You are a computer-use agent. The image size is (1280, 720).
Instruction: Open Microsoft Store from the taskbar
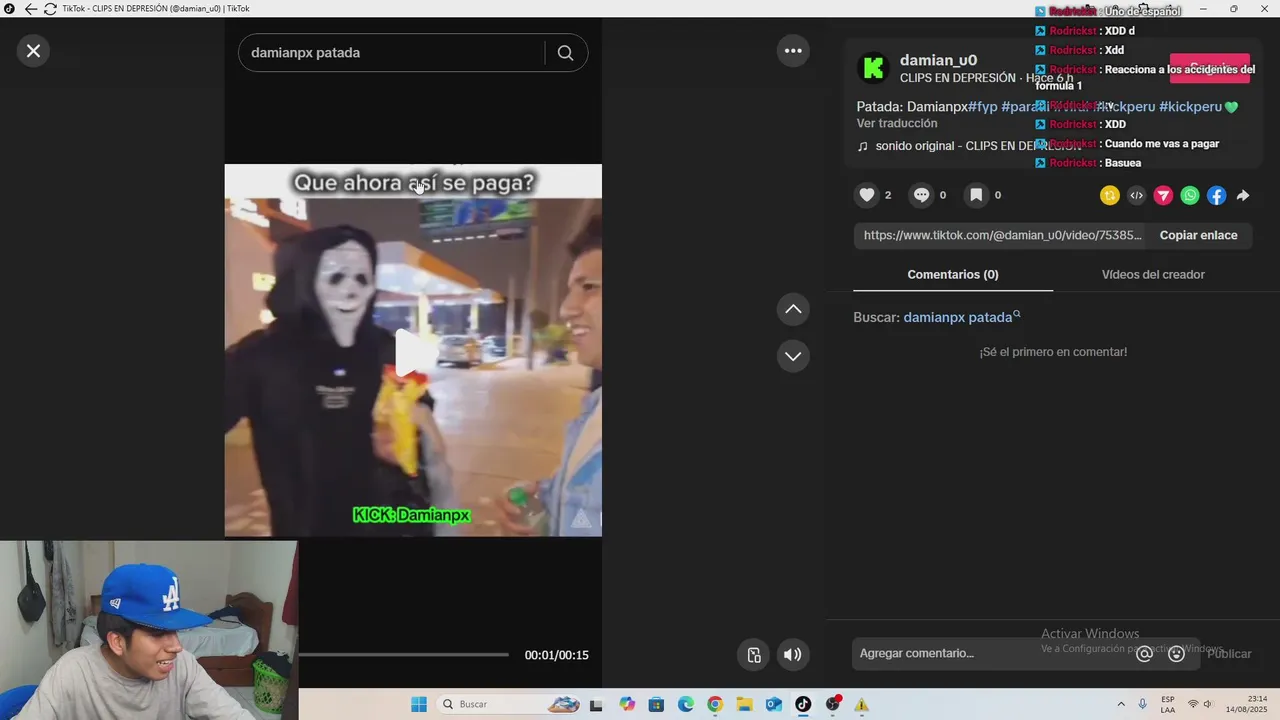[656, 704]
